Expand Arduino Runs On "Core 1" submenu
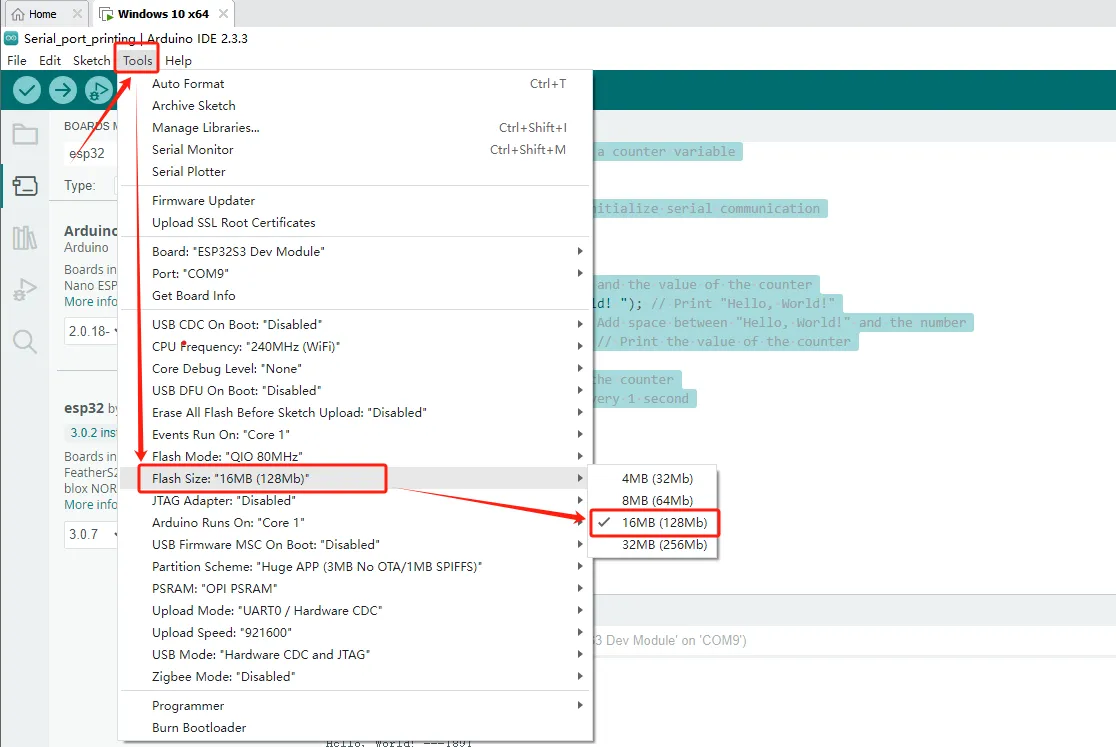Viewport: 1116px width, 747px height. point(355,522)
